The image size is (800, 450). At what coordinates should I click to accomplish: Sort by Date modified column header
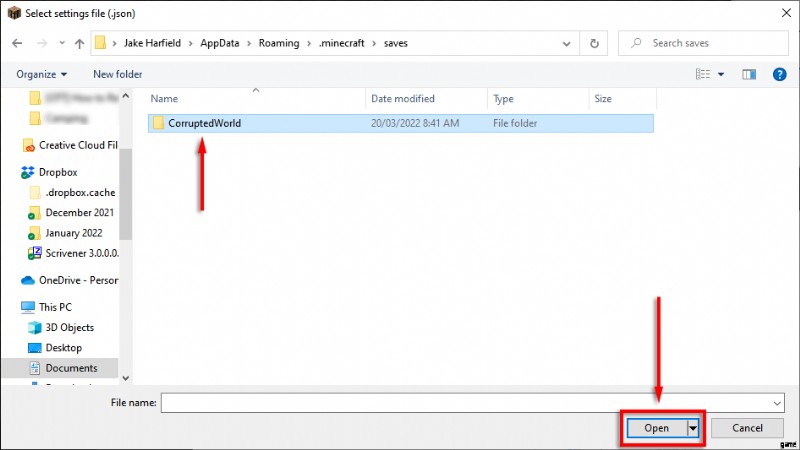tap(402, 99)
